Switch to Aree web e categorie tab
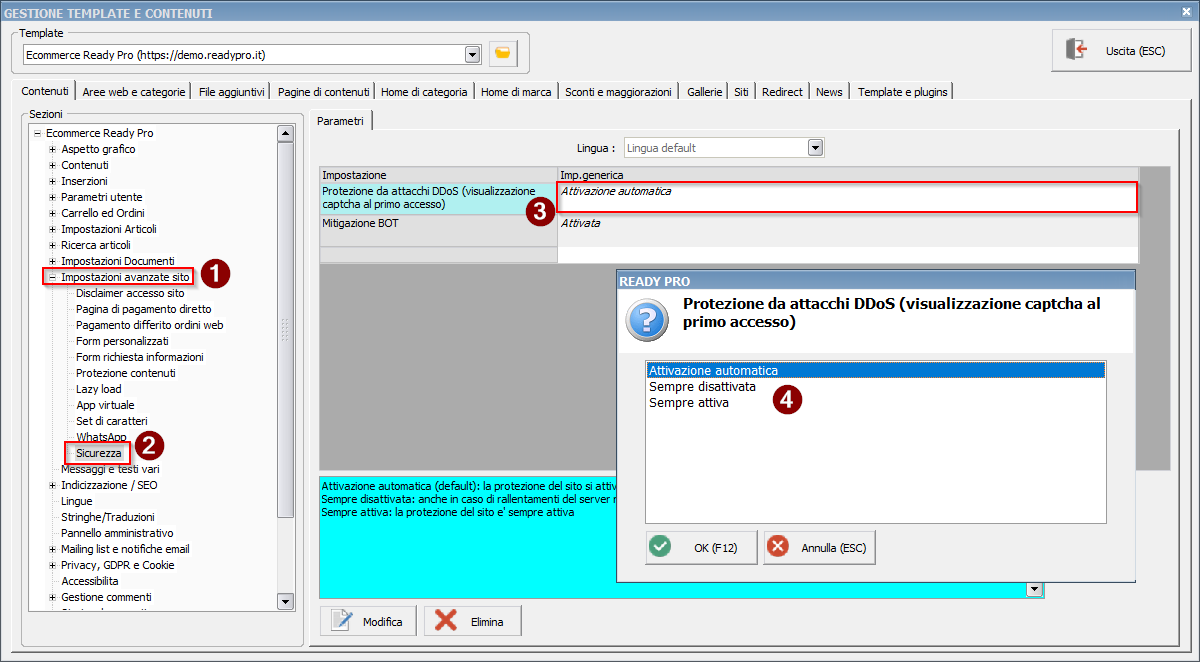The width and height of the screenshot is (1200, 662). [x=134, y=92]
